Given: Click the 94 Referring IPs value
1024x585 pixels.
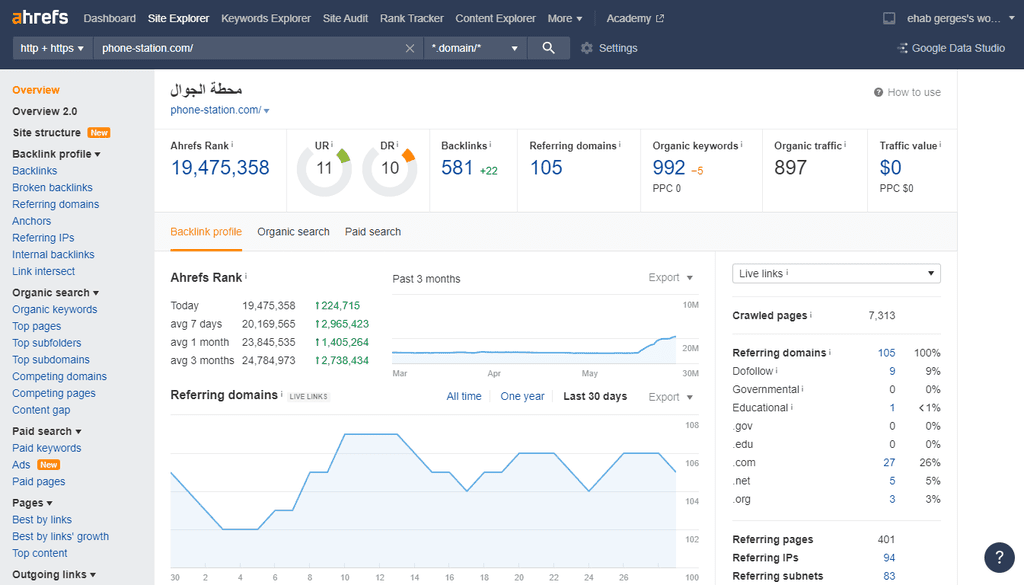Looking at the screenshot, I should pyautogui.click(x=889, y=558).
